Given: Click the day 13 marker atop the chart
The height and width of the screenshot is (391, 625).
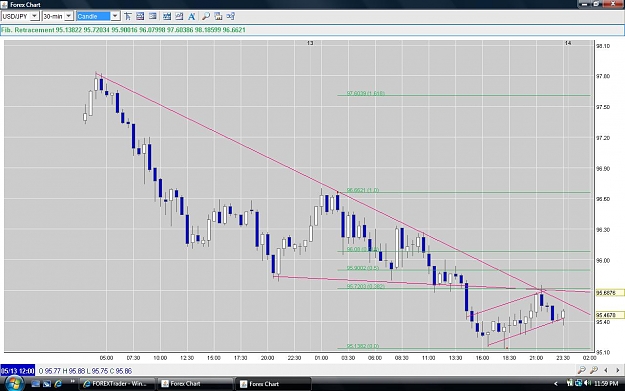Looking at the screenshot, I should click(310, 43).
